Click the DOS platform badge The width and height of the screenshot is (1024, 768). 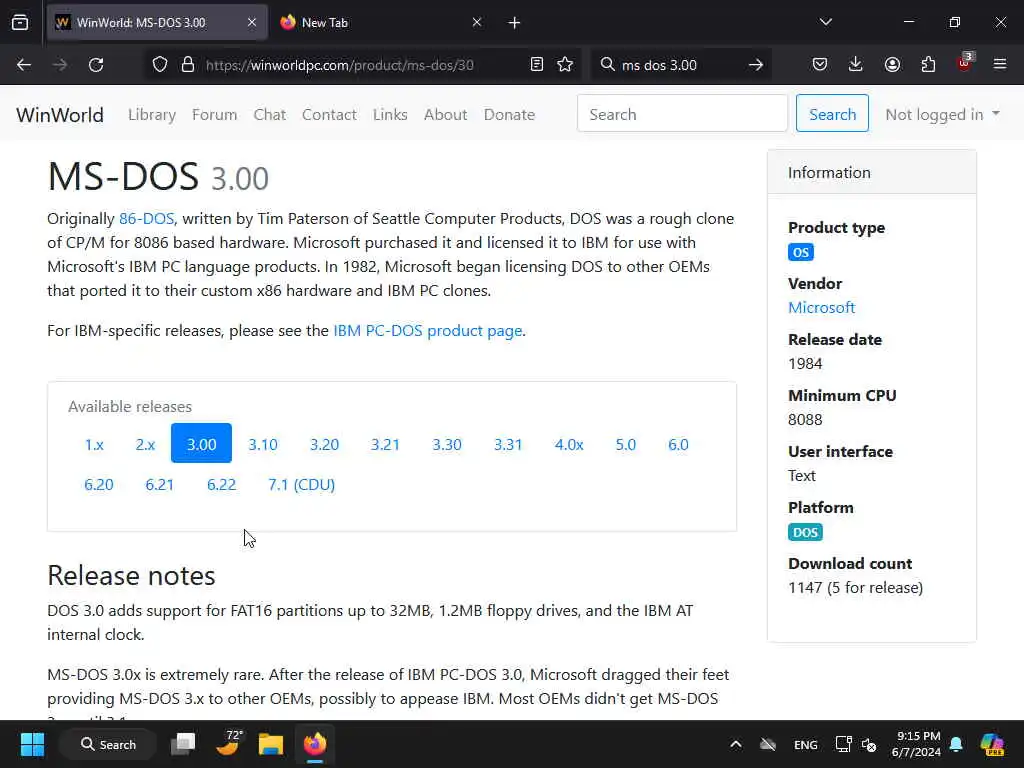click(805, 532)
